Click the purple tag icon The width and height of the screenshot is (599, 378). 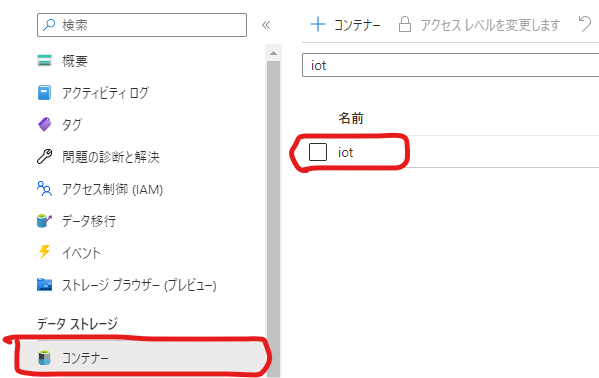(x=44, y=124)
